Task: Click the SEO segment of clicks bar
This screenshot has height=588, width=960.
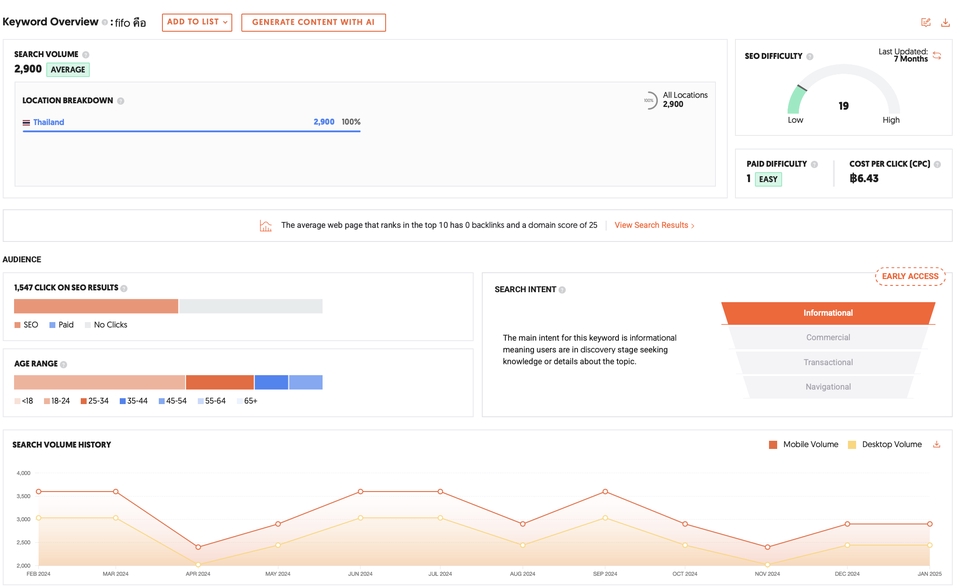Action: tap(96, 306)
